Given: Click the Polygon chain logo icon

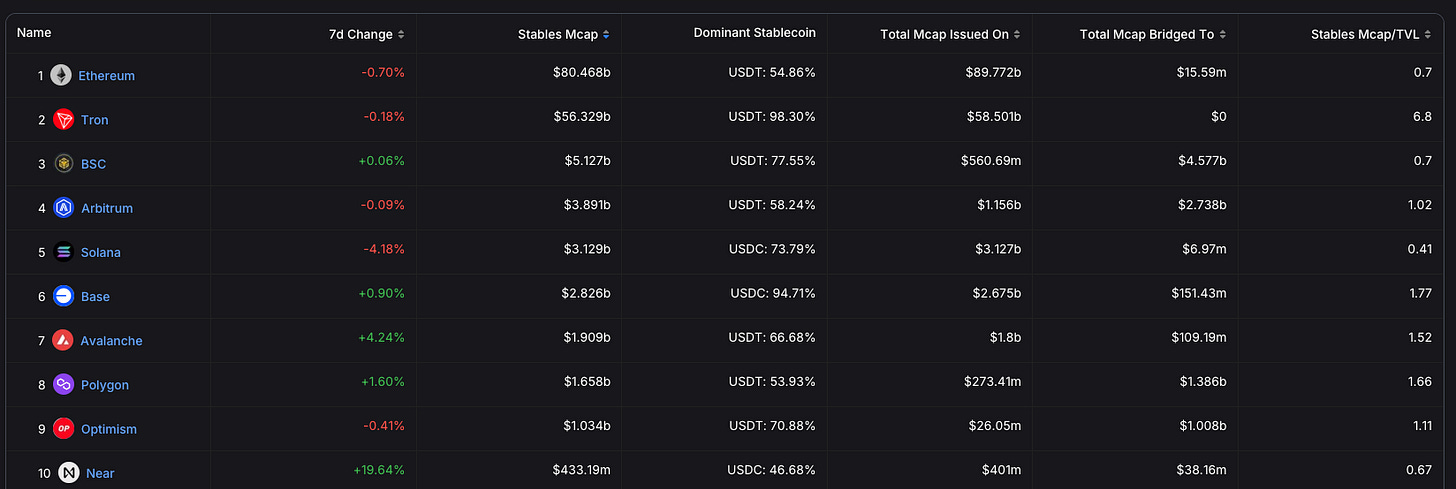Looking at the screenshot, I should pos(64,384).
